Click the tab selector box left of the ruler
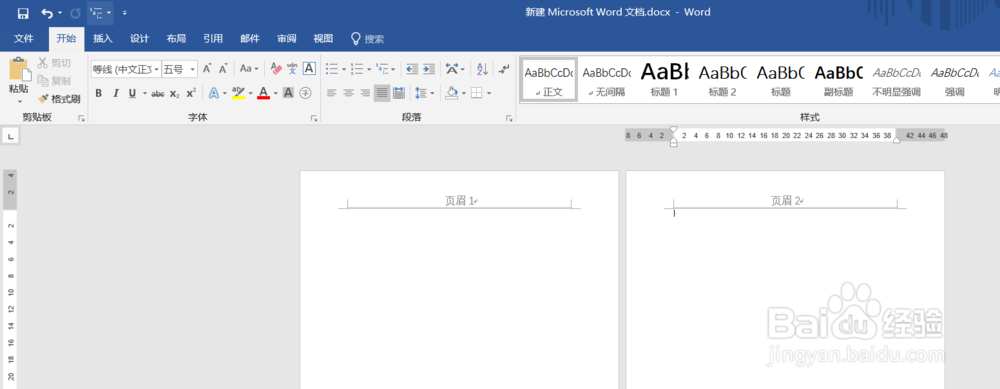The image size is (1000, 389). tap(10, 136)
